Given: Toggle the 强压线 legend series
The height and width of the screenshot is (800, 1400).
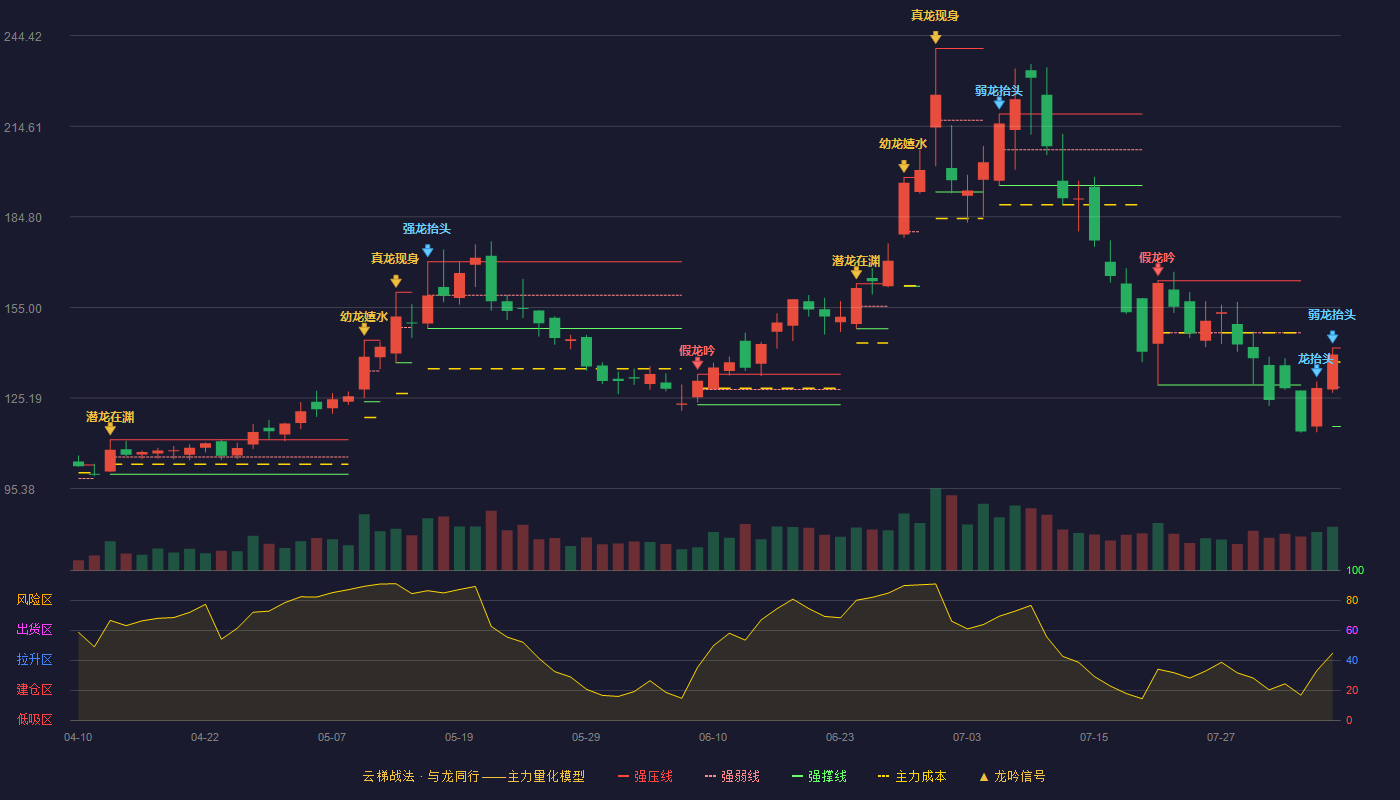Looking at the screenshot, I should 645,776.
